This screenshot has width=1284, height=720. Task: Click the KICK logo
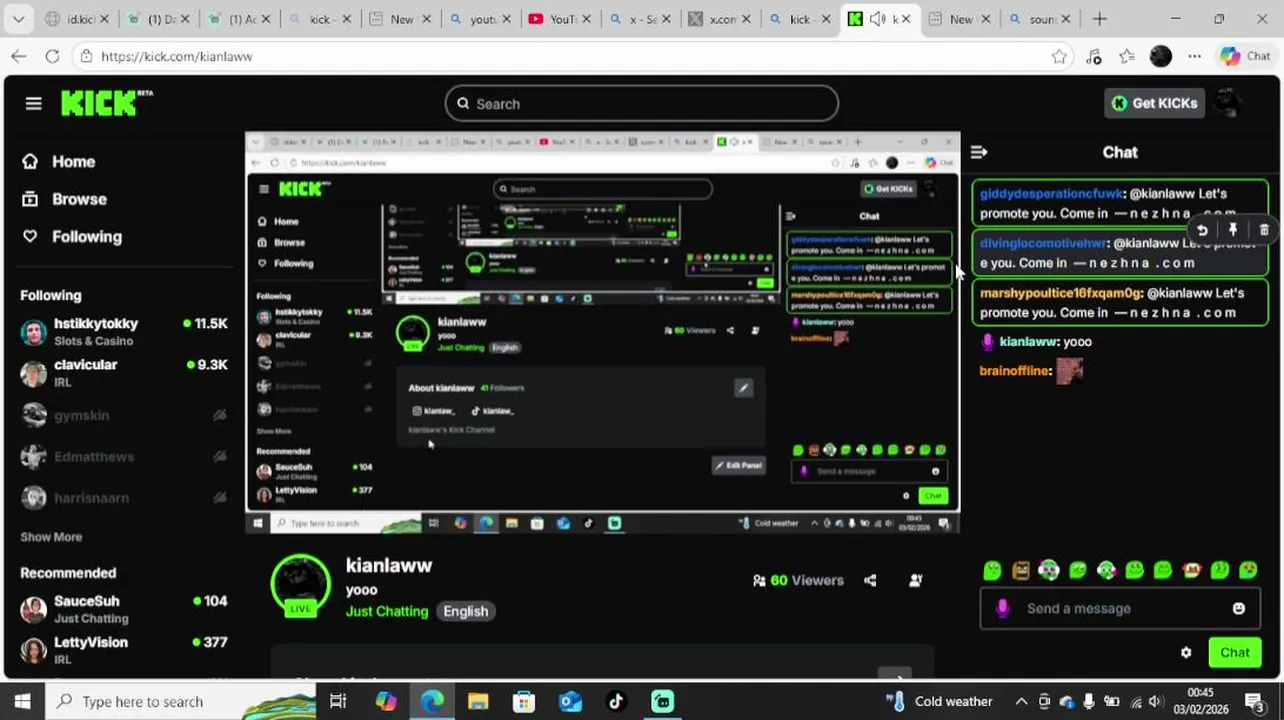[x=106, y=103]
